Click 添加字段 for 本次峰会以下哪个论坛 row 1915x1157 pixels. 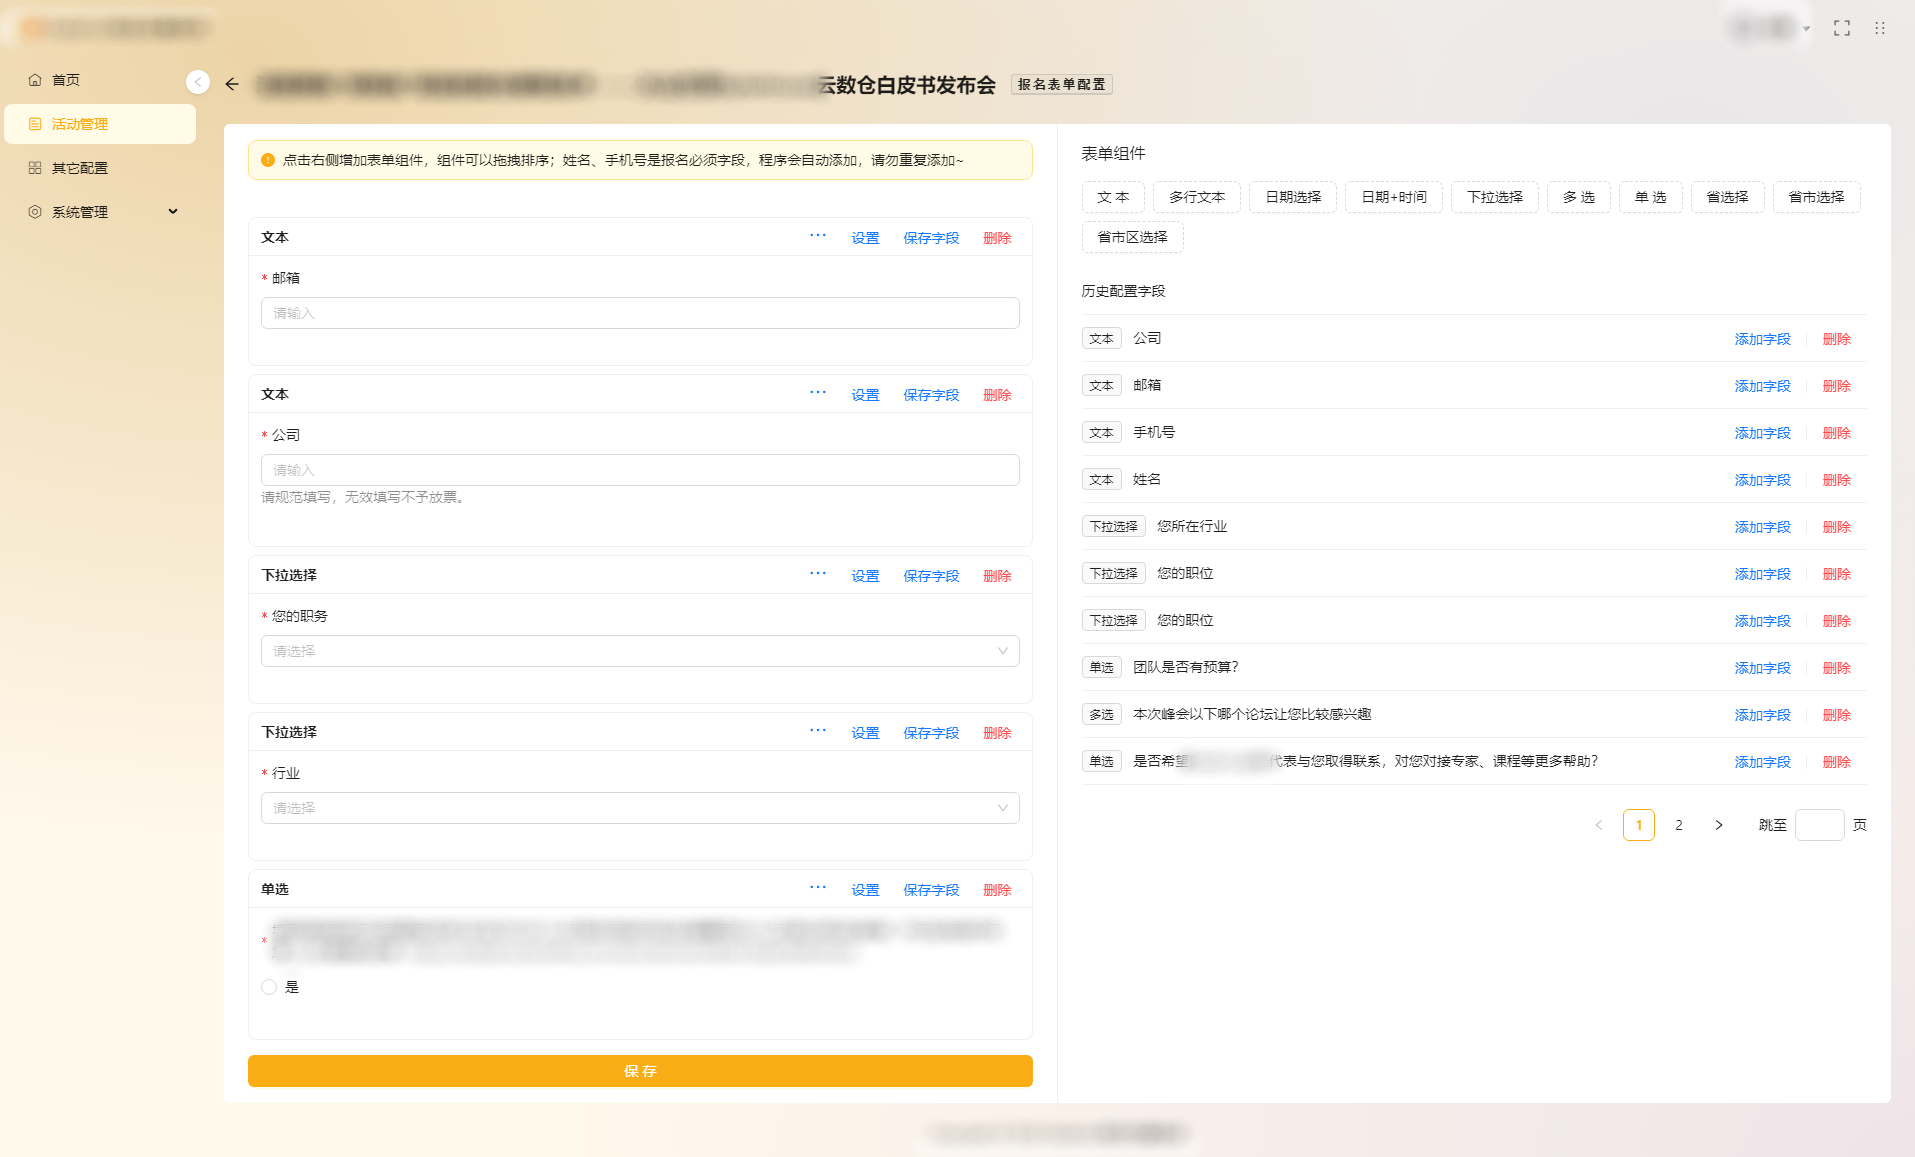[x=1762, y=715]
